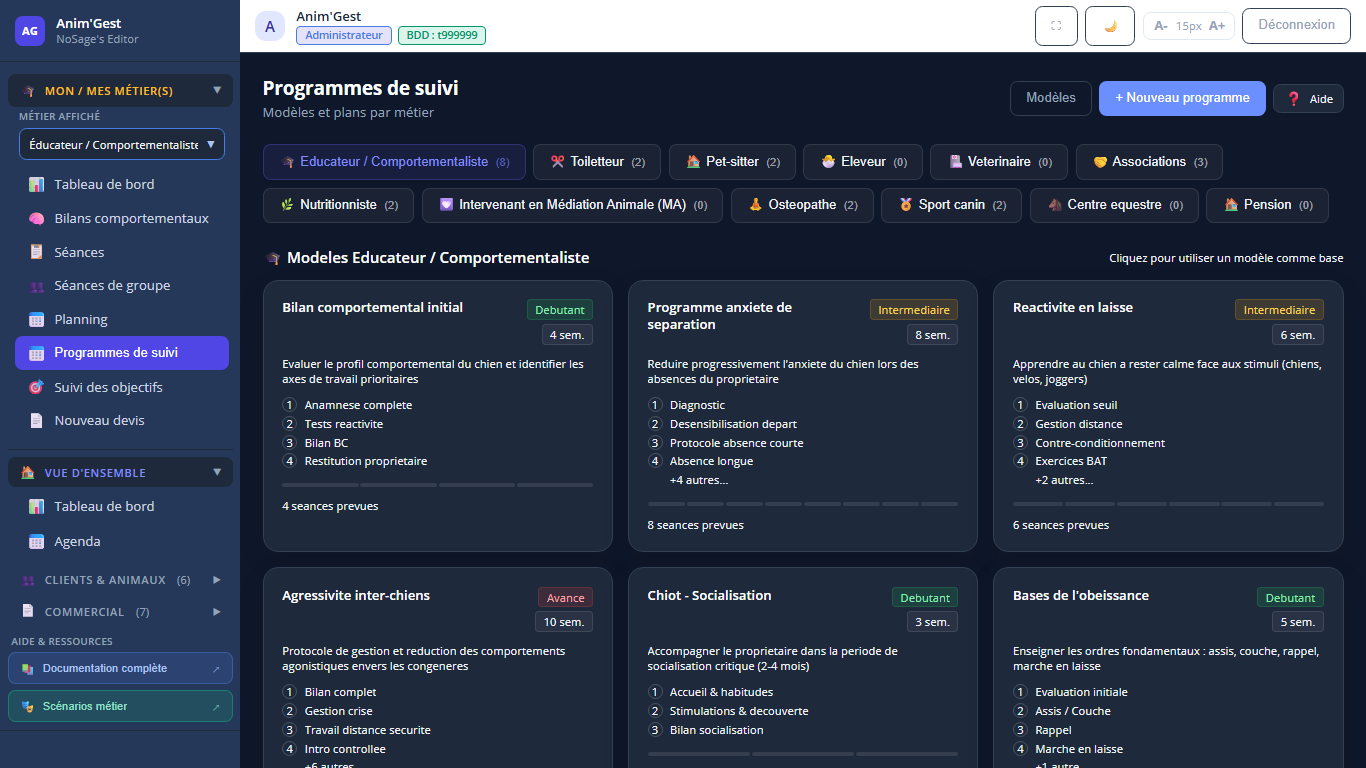Expand the Commercial section

[x=120, y=612]
